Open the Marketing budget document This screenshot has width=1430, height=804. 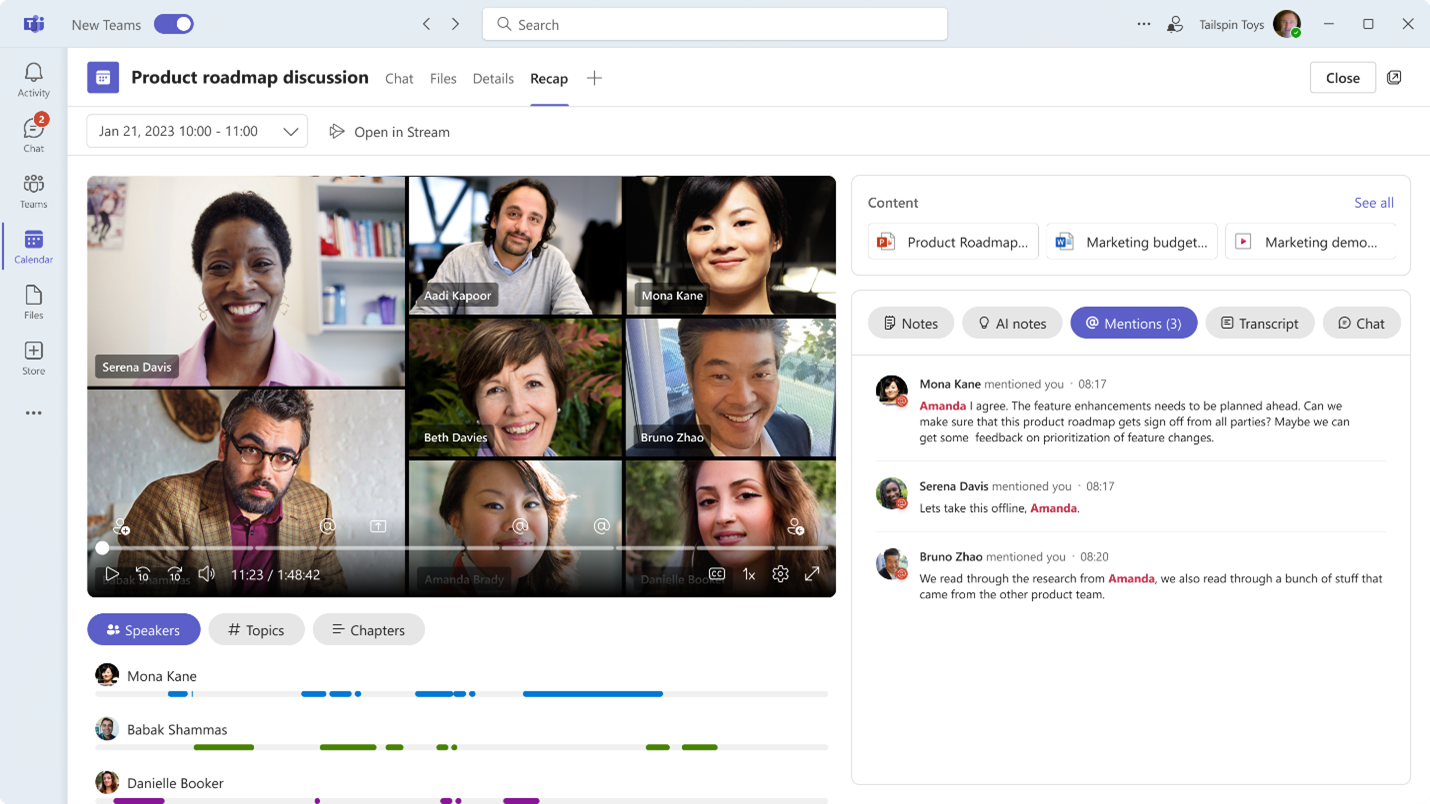point(1131,241)
